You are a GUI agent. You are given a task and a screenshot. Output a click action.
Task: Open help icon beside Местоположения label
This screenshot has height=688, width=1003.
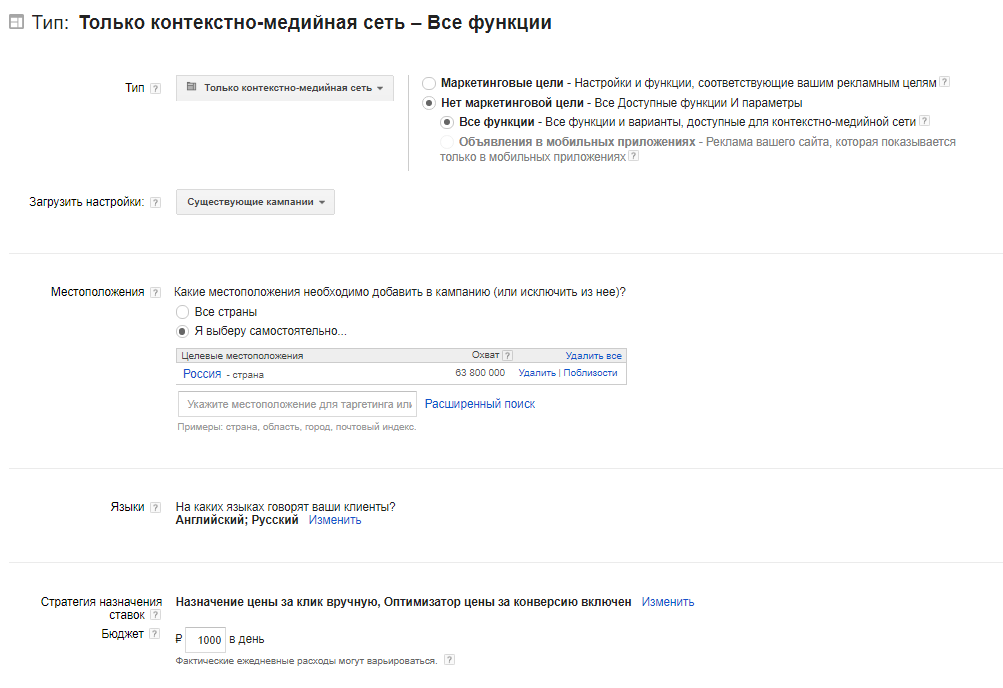(156, 291)
